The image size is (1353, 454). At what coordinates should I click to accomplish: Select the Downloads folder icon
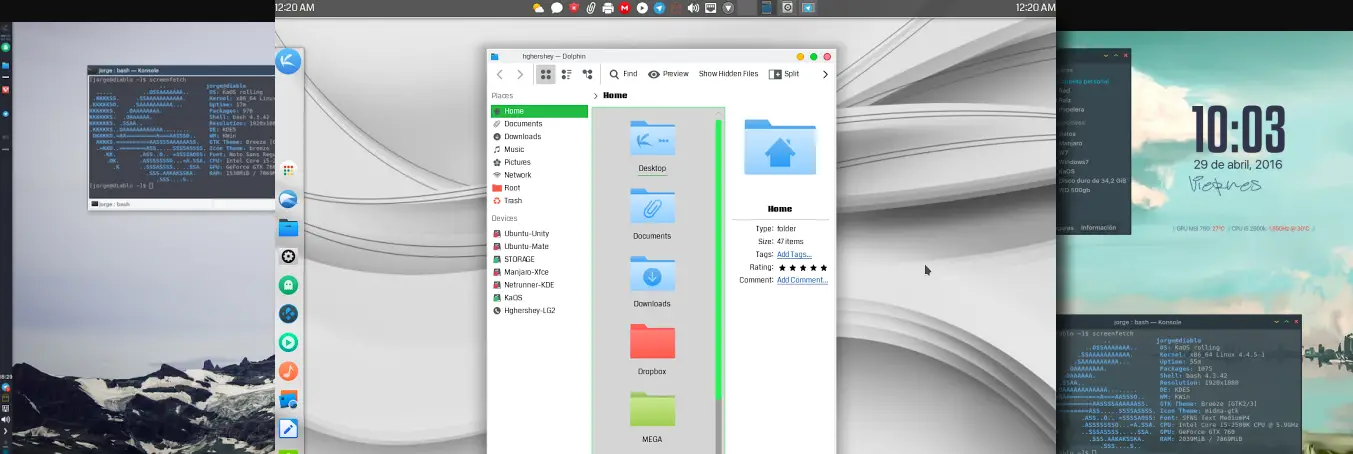pos(652,273)
